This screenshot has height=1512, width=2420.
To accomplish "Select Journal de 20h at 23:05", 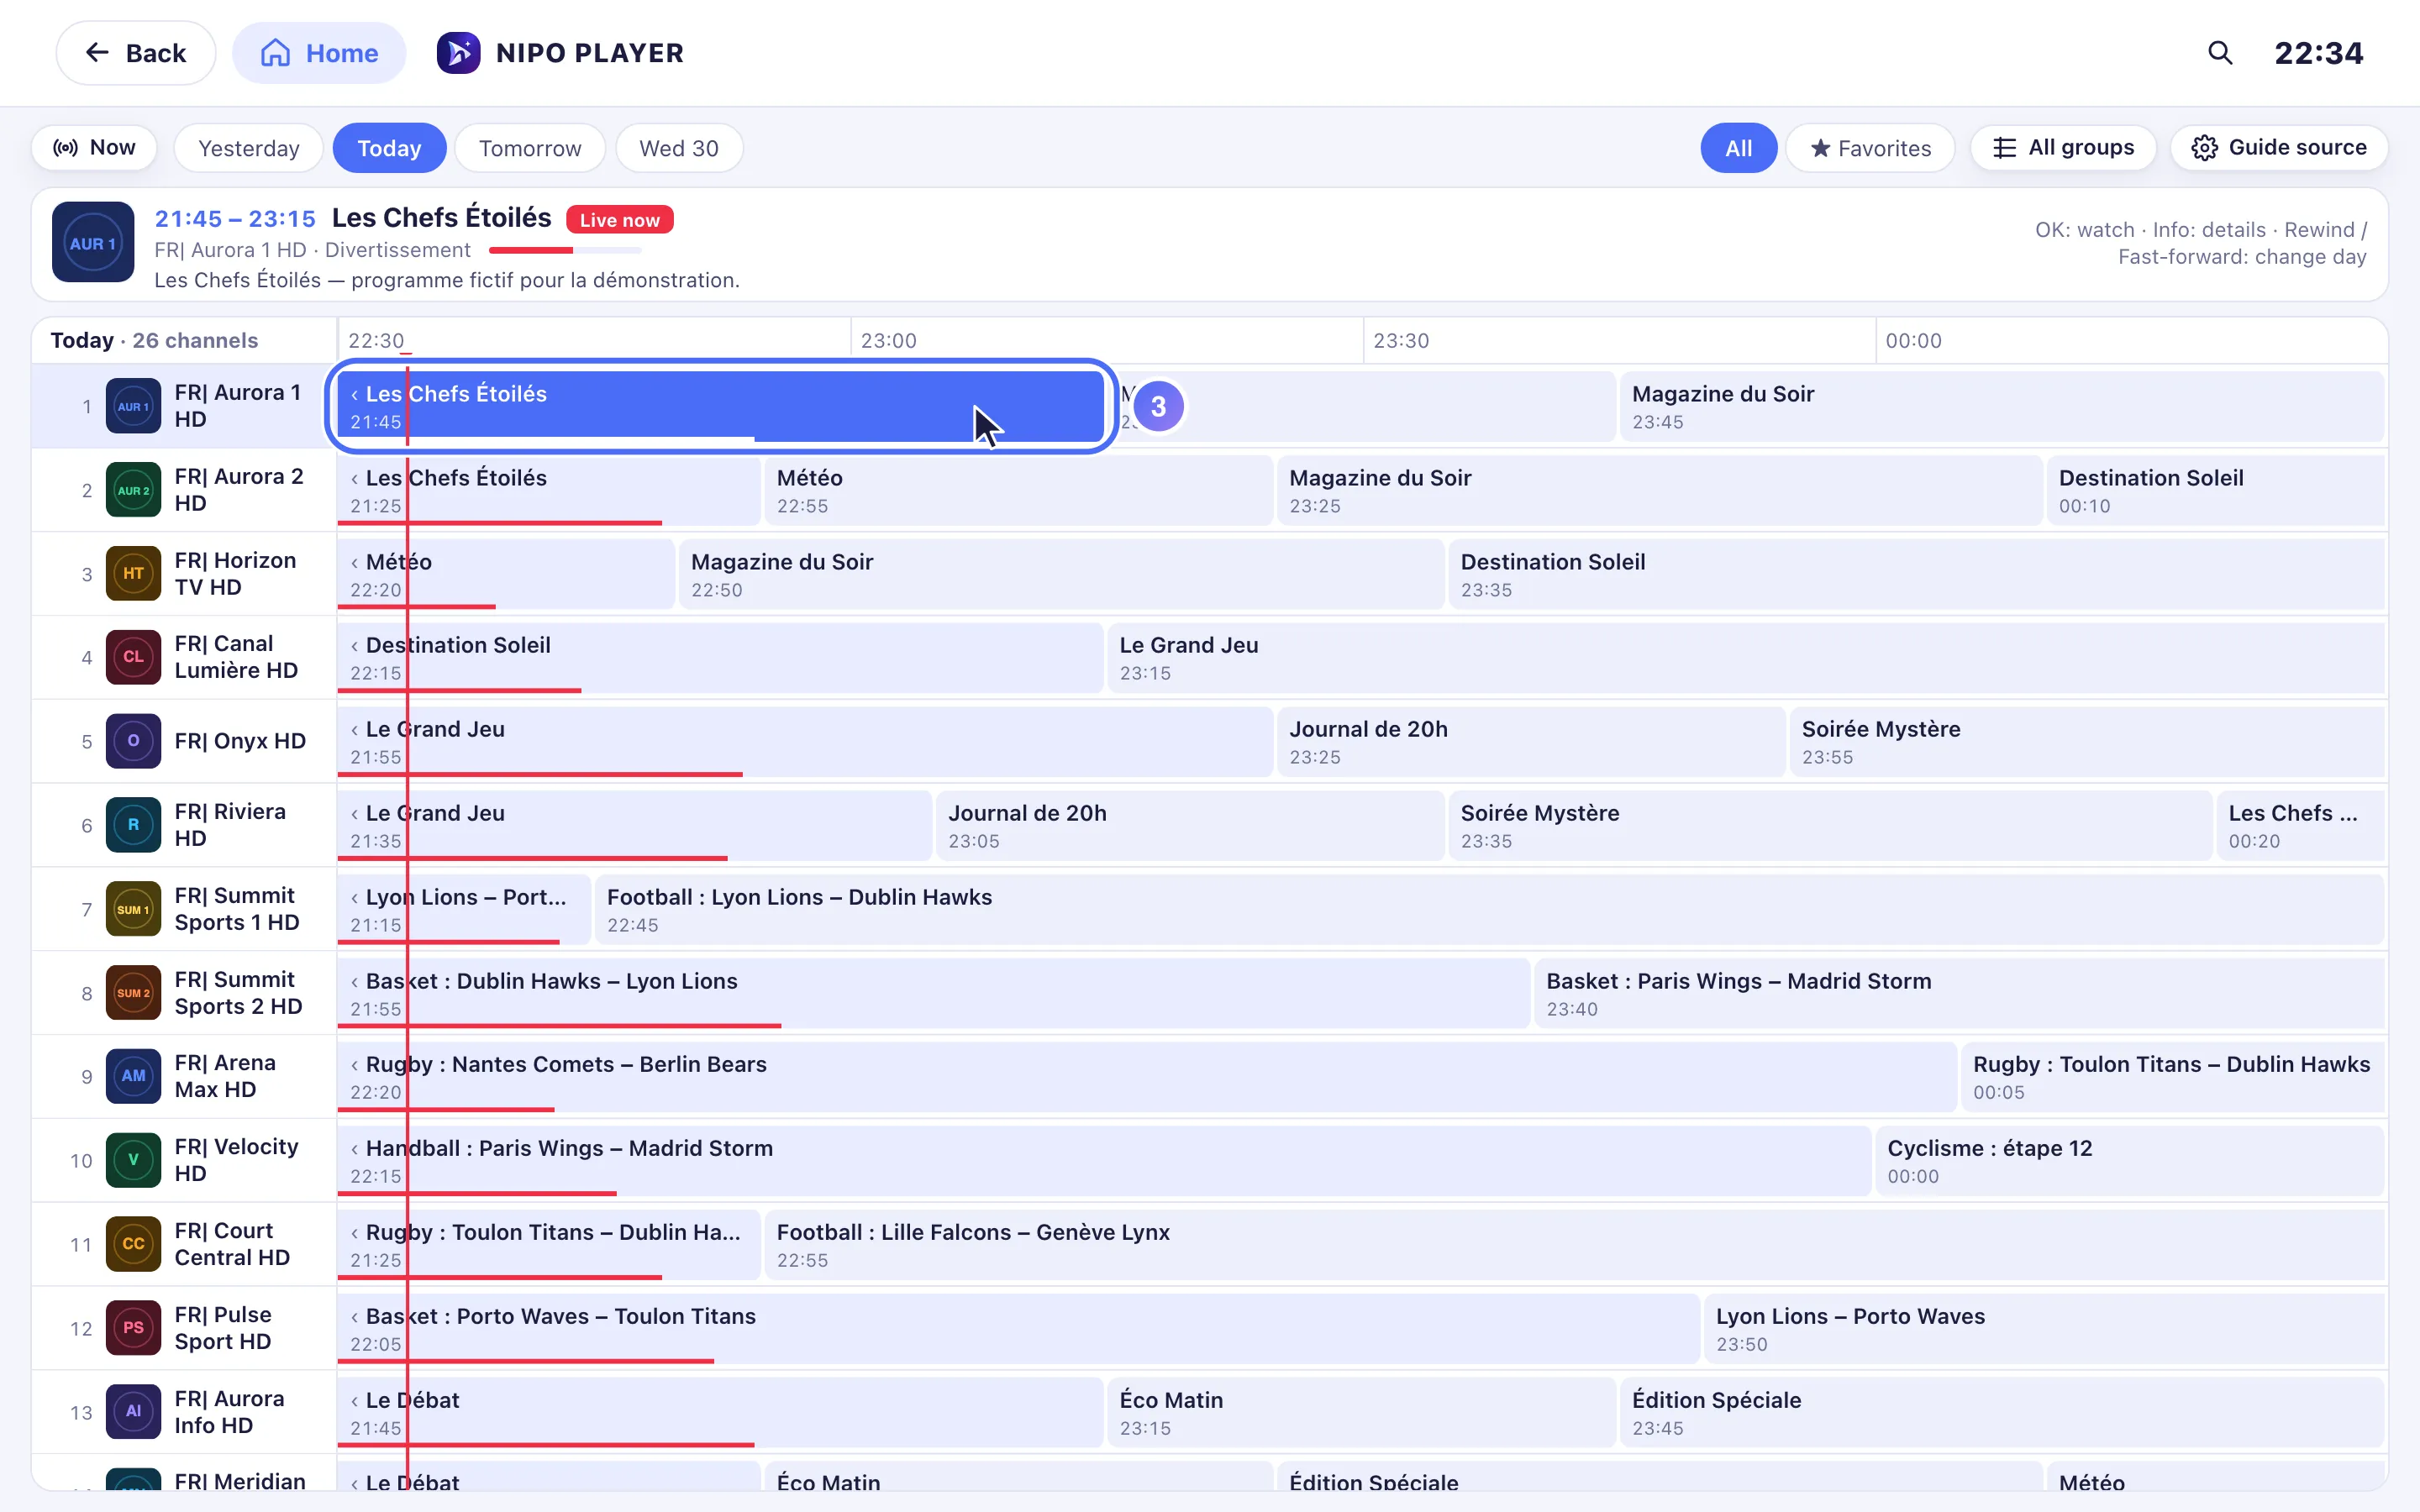I will pyautogui.click(x=1189, y=825).
